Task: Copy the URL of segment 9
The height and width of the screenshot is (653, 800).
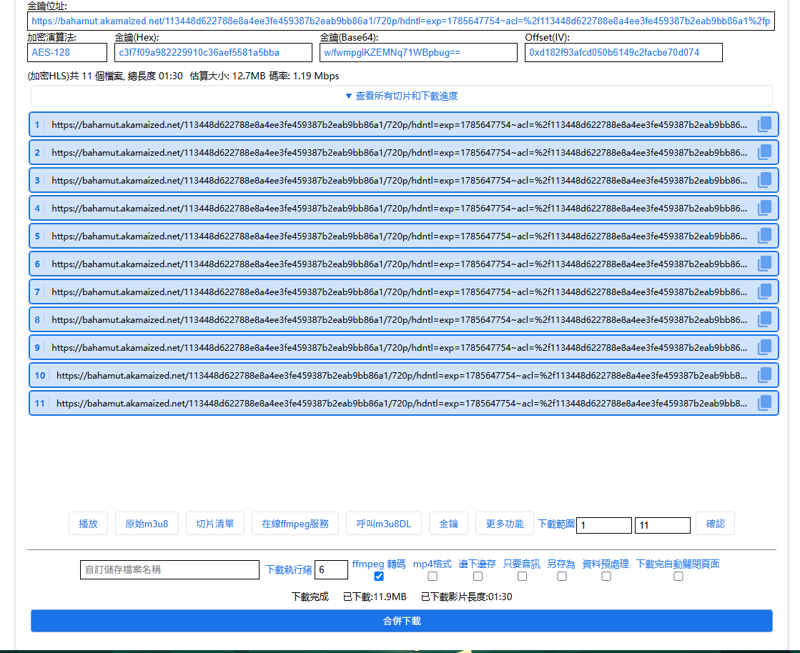Action: pos(764,347)
